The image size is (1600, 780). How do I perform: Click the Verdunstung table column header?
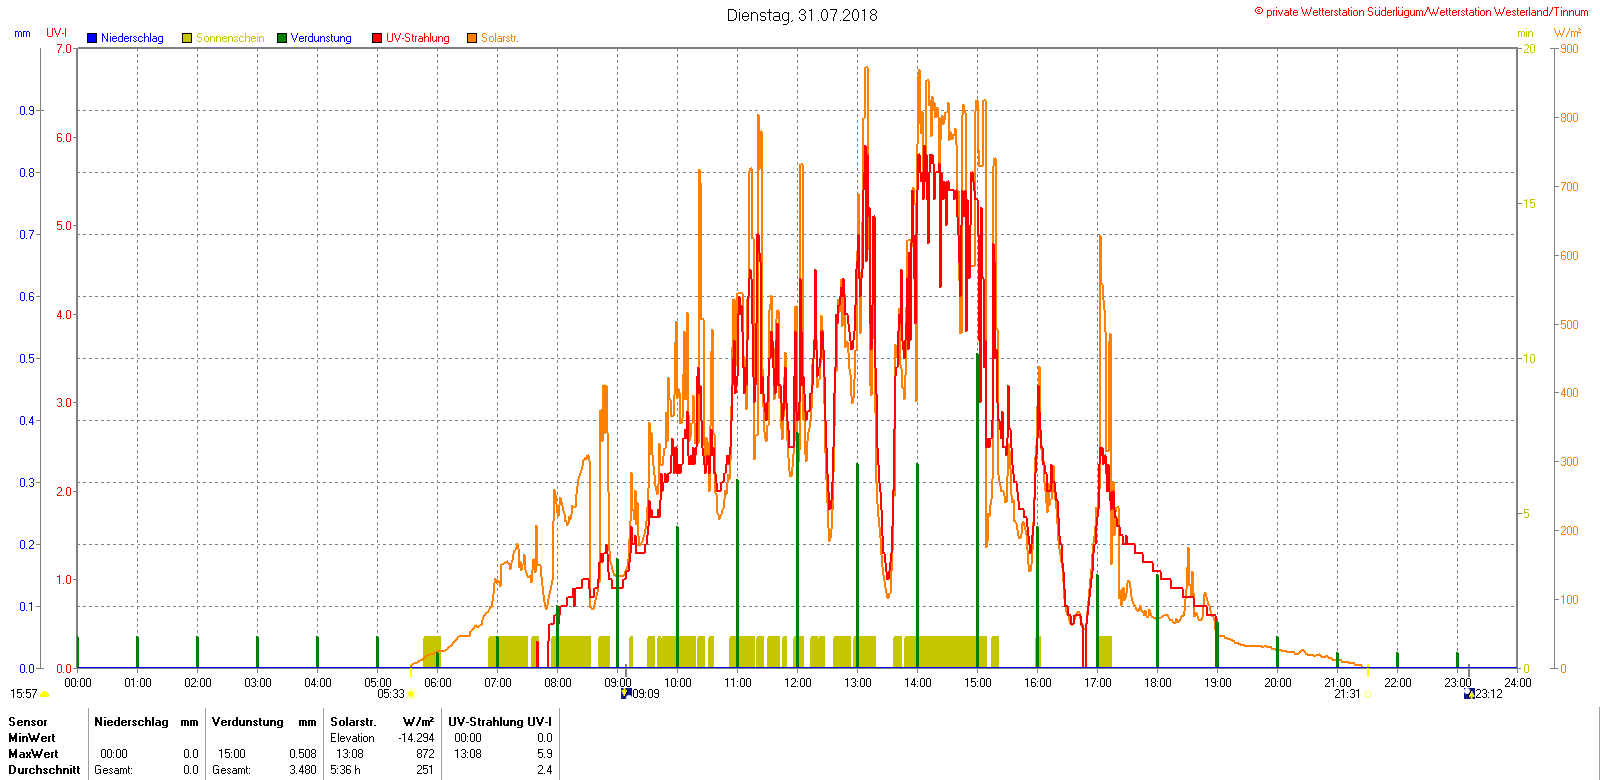click(248, 722)
